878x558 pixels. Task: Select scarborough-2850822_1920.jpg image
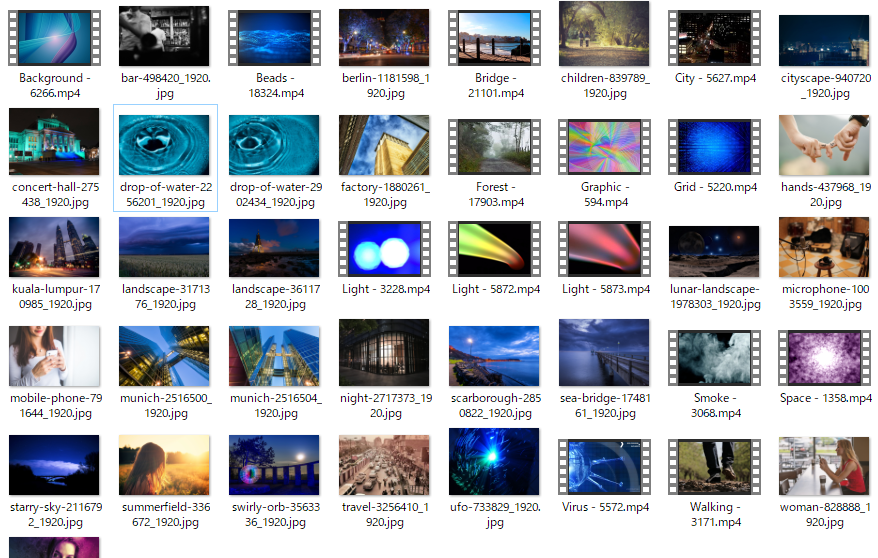pos(494,356)
